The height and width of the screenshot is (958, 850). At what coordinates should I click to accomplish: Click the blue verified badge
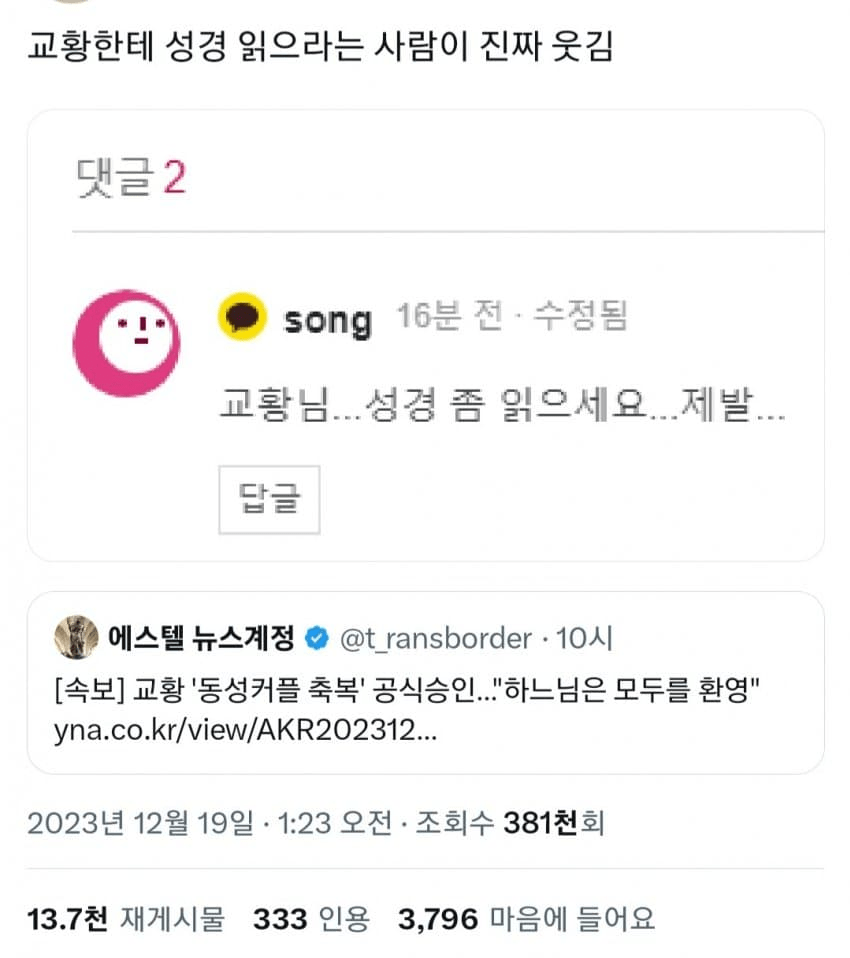point(314,637)
